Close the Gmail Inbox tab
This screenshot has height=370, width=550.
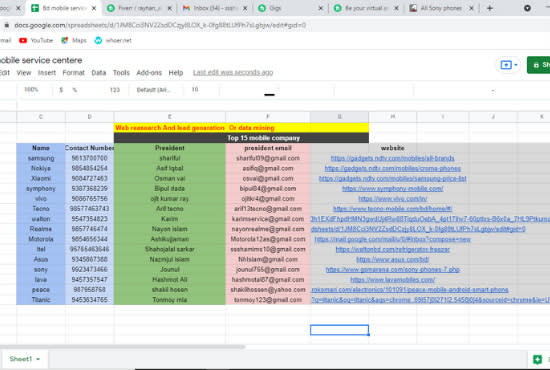coord(245,8)
